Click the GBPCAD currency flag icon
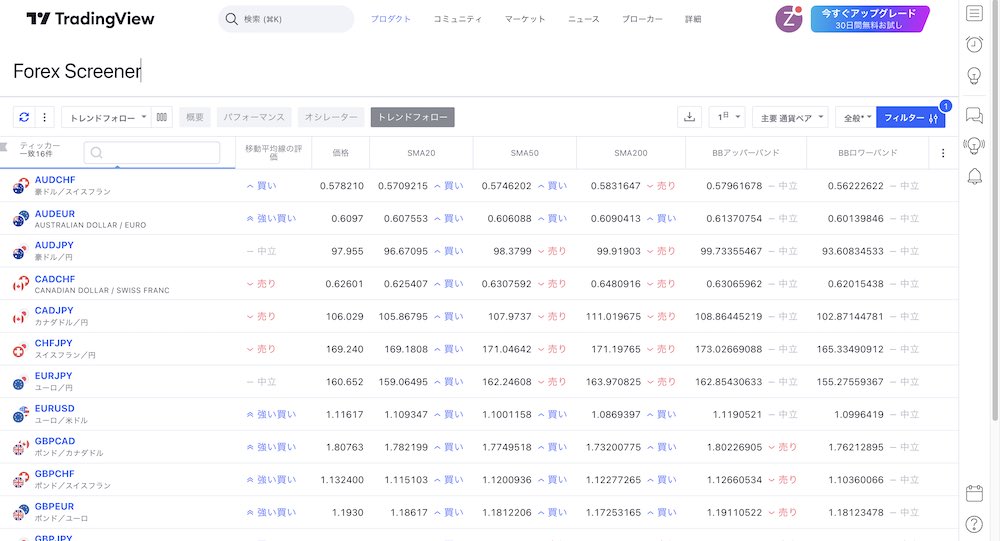1000x541 pixels. click(20, 447)
